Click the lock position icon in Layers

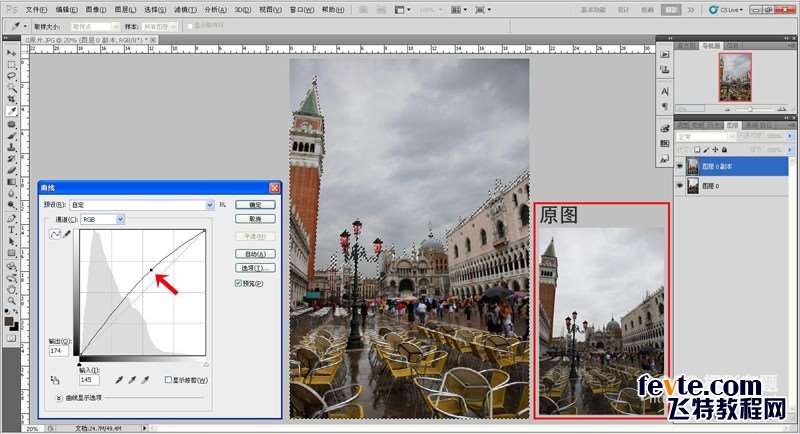pos(715,149)
